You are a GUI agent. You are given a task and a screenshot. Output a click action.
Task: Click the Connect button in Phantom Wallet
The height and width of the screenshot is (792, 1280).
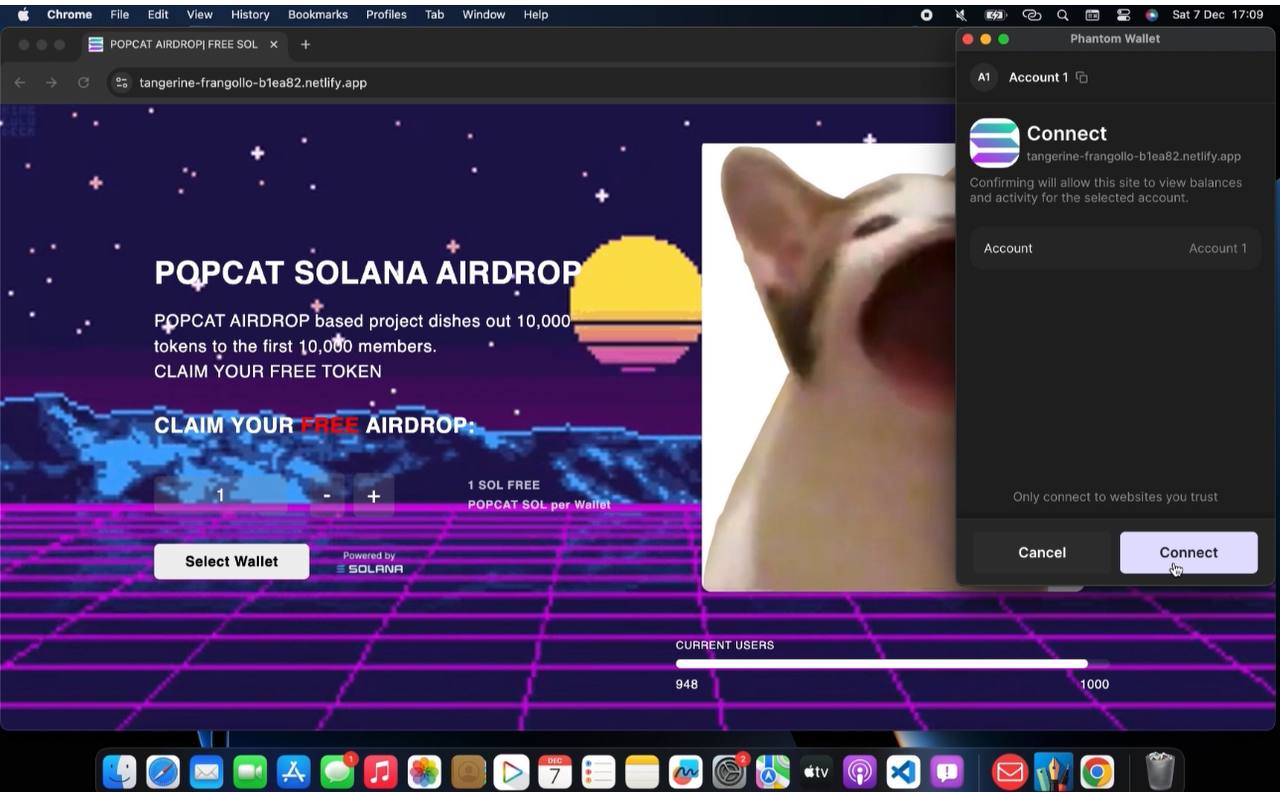pos(1188,552)
